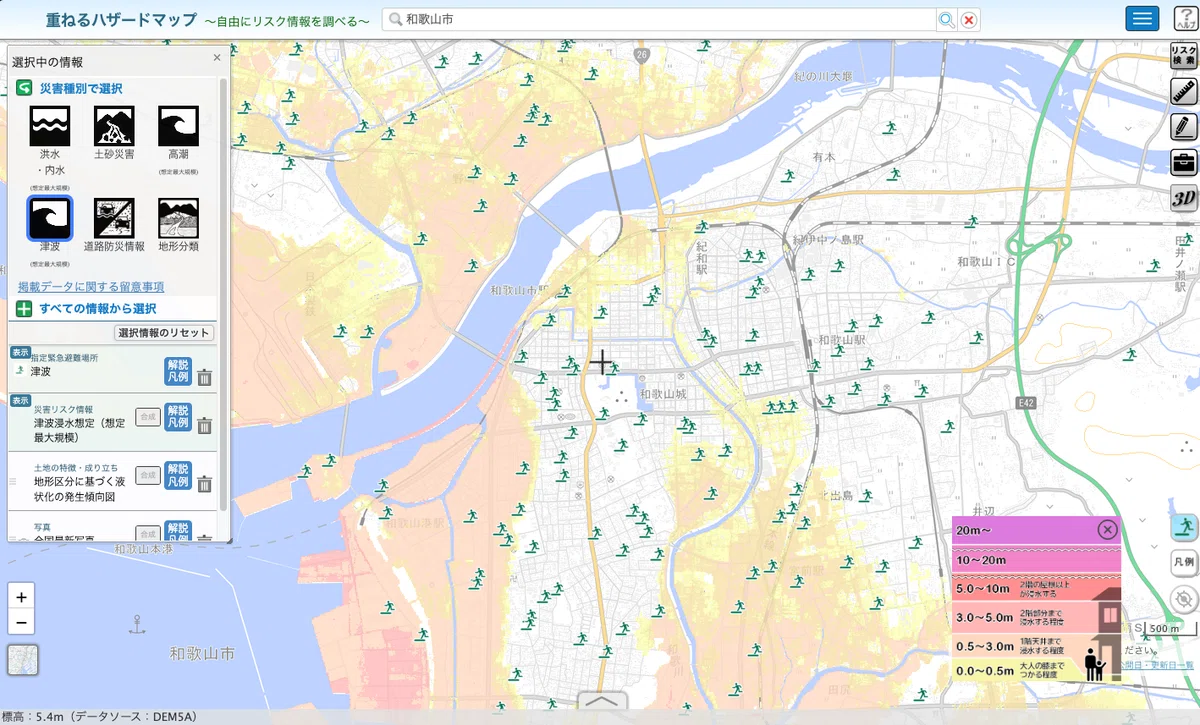
Task: Toggle 合成 for 地形区分 liquefaction layer
Action: coord(148,475)
